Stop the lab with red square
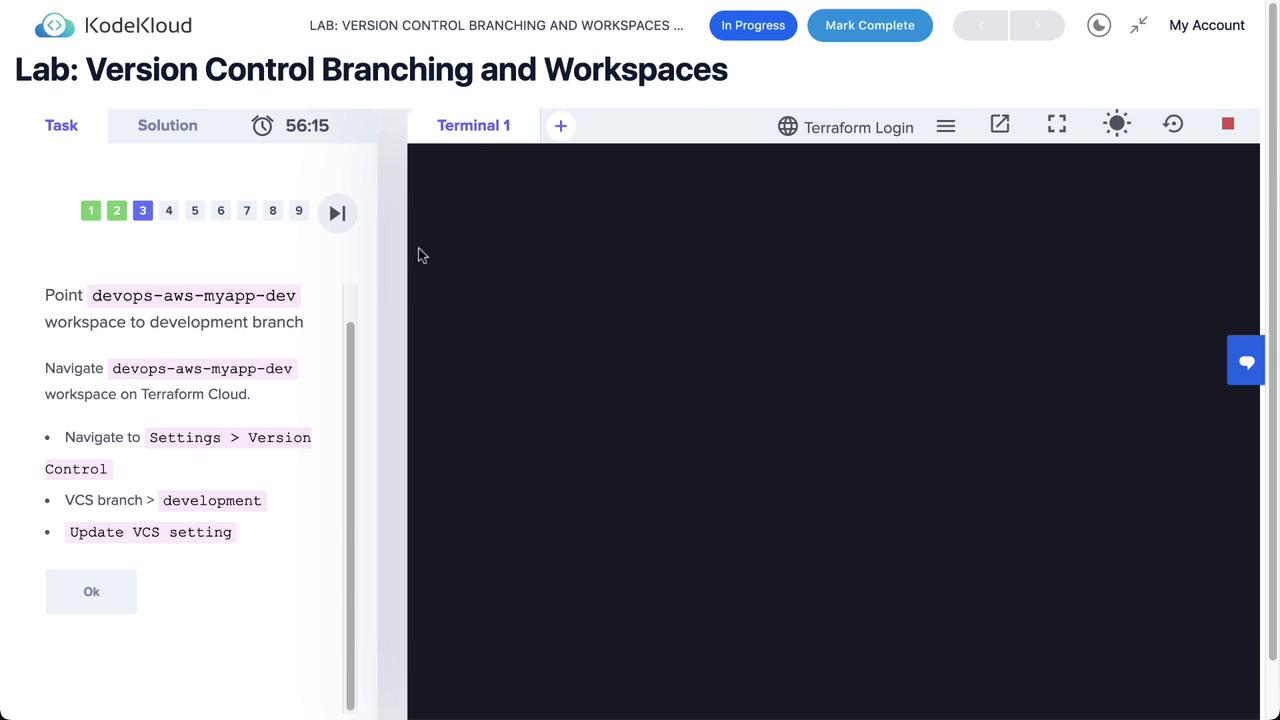The width and height of the screenshot is (1280, 720). [1228, 123]
